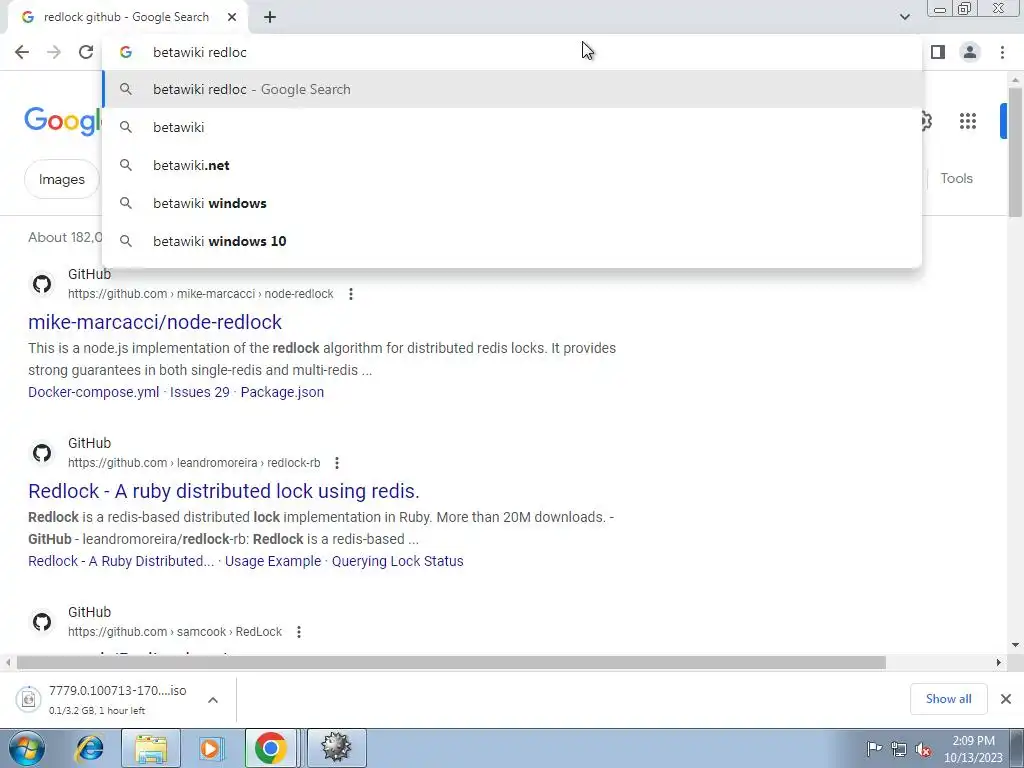Choose the 'betawiki.net' suggestion
Image resolution: width=1024 pixels, height=768 pixels.
click(512, 165)
